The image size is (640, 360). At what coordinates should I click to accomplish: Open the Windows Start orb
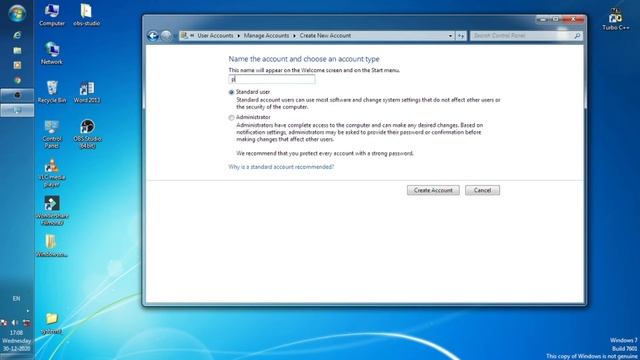click(x=17, y=13)
